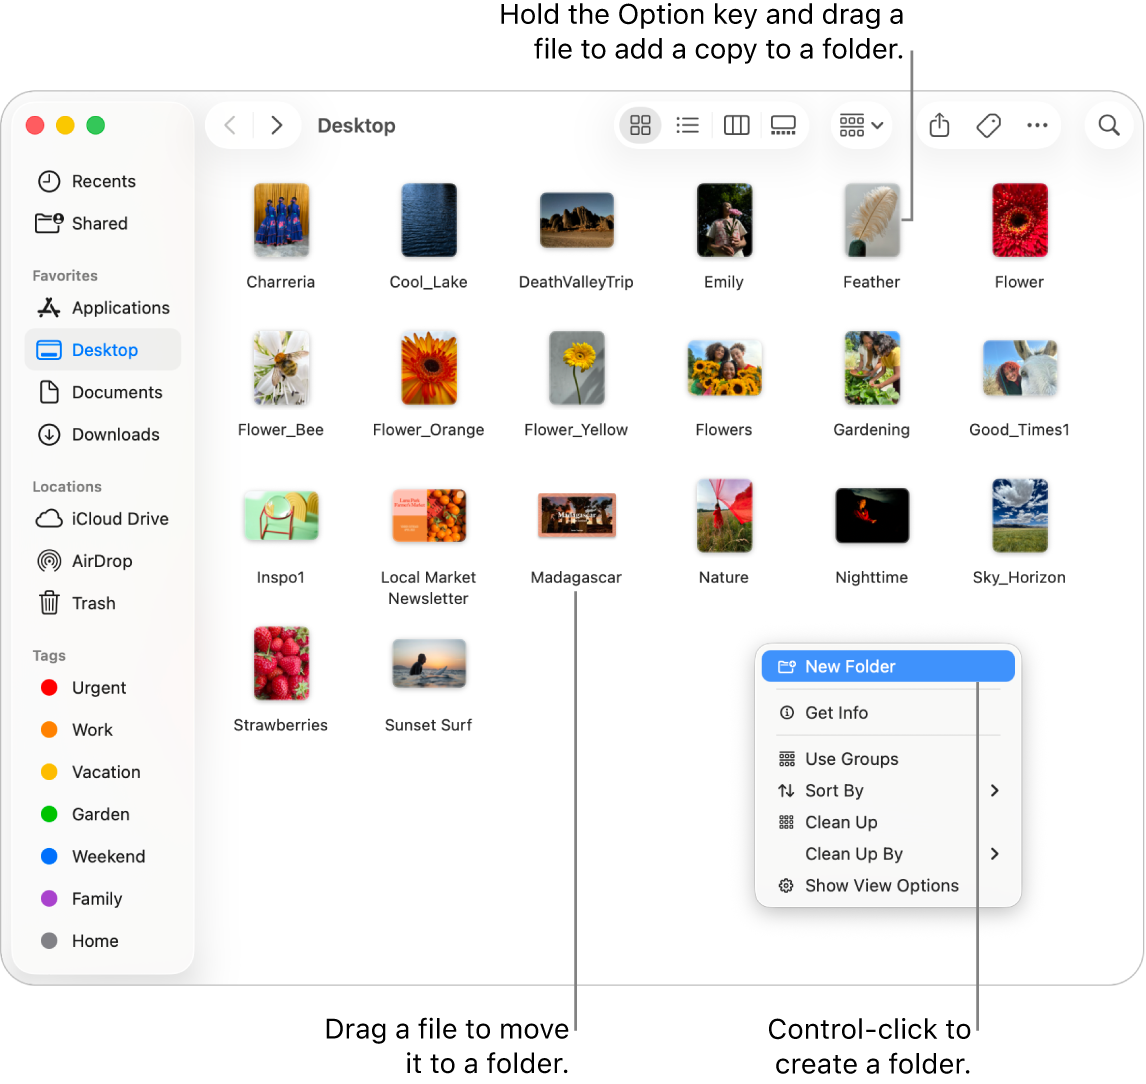Viewport: 1146px width, 1084px height.
Task: Click Get Info in the context menu
Action: point(836,714)
